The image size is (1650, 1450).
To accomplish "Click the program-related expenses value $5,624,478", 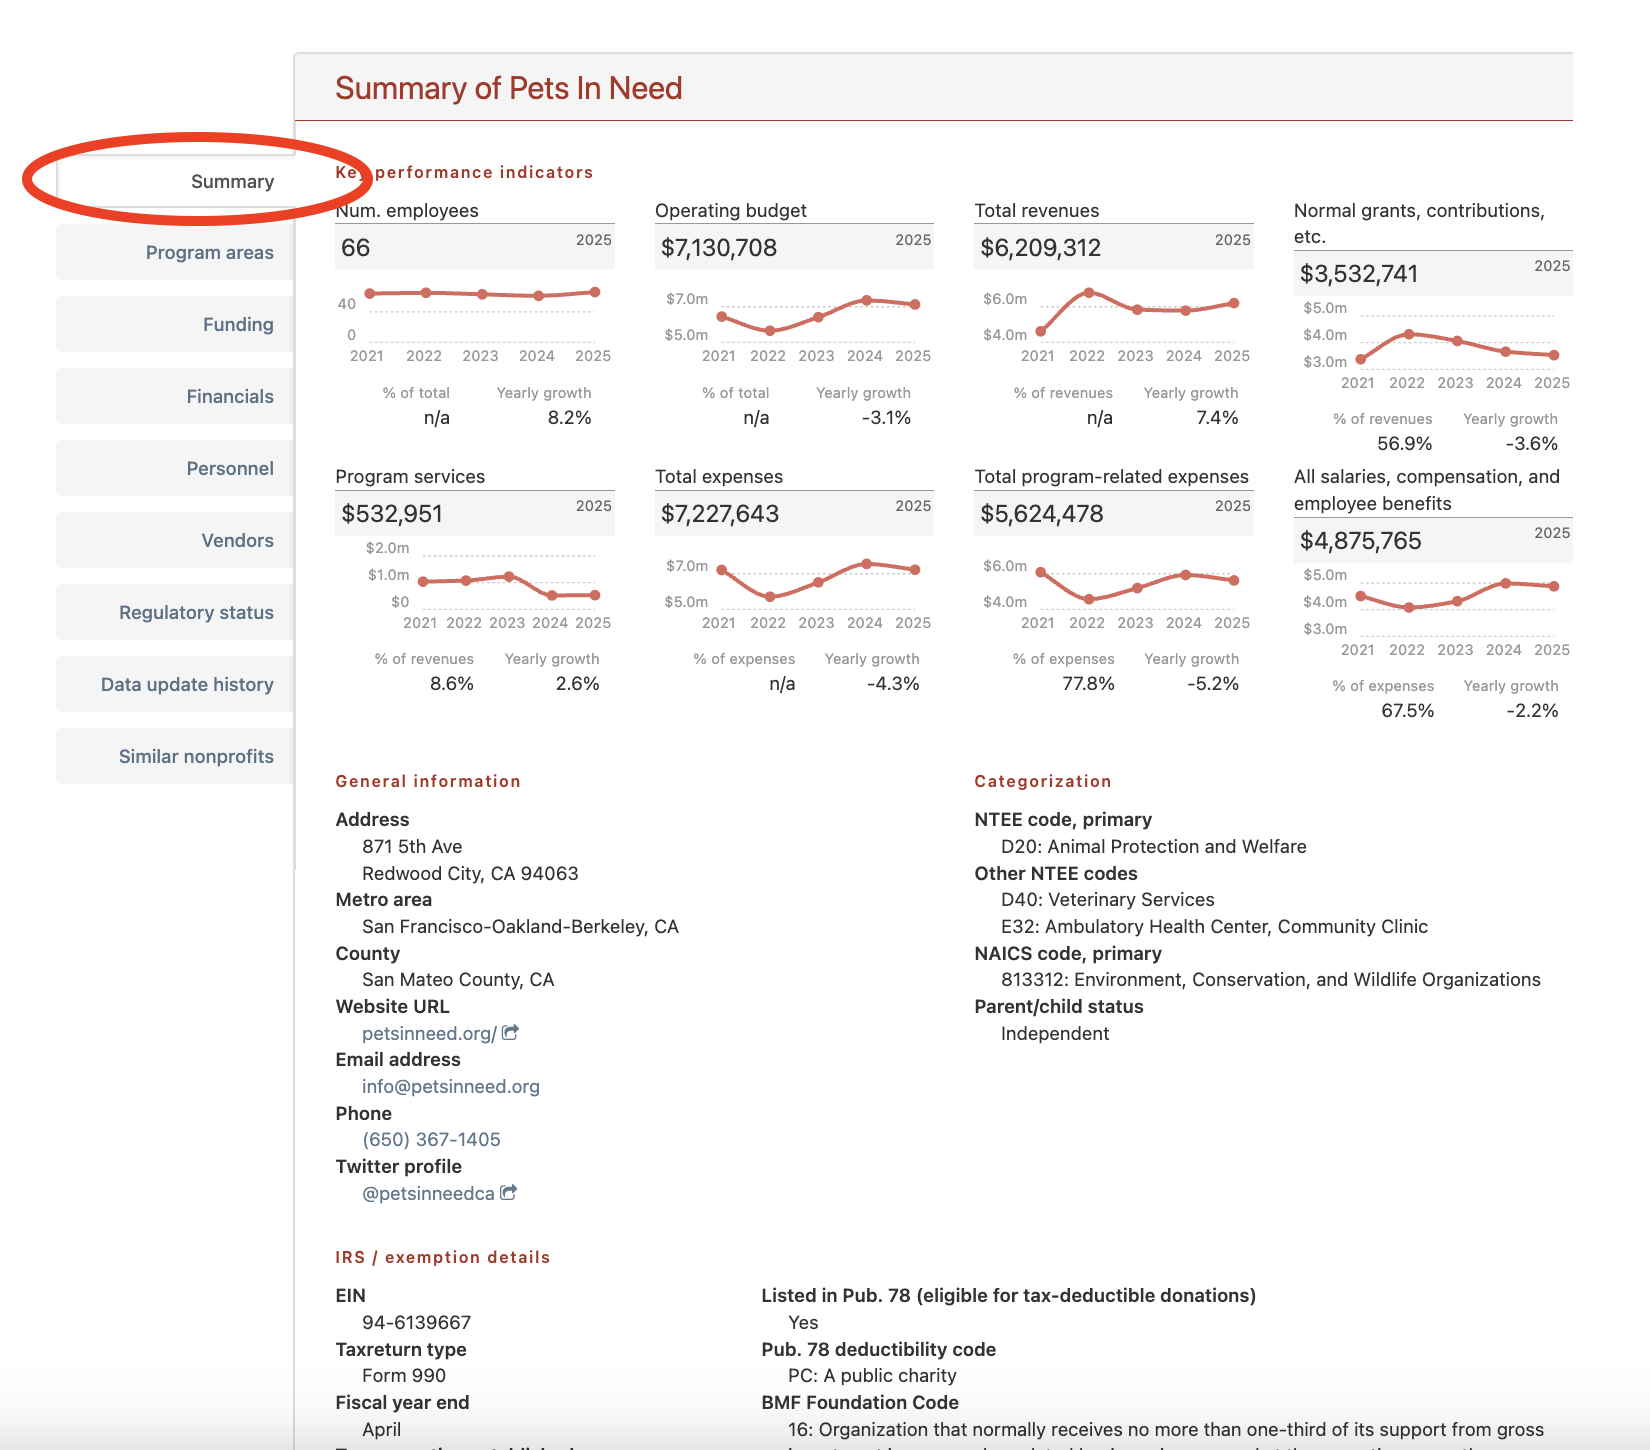I will 1042,514.
